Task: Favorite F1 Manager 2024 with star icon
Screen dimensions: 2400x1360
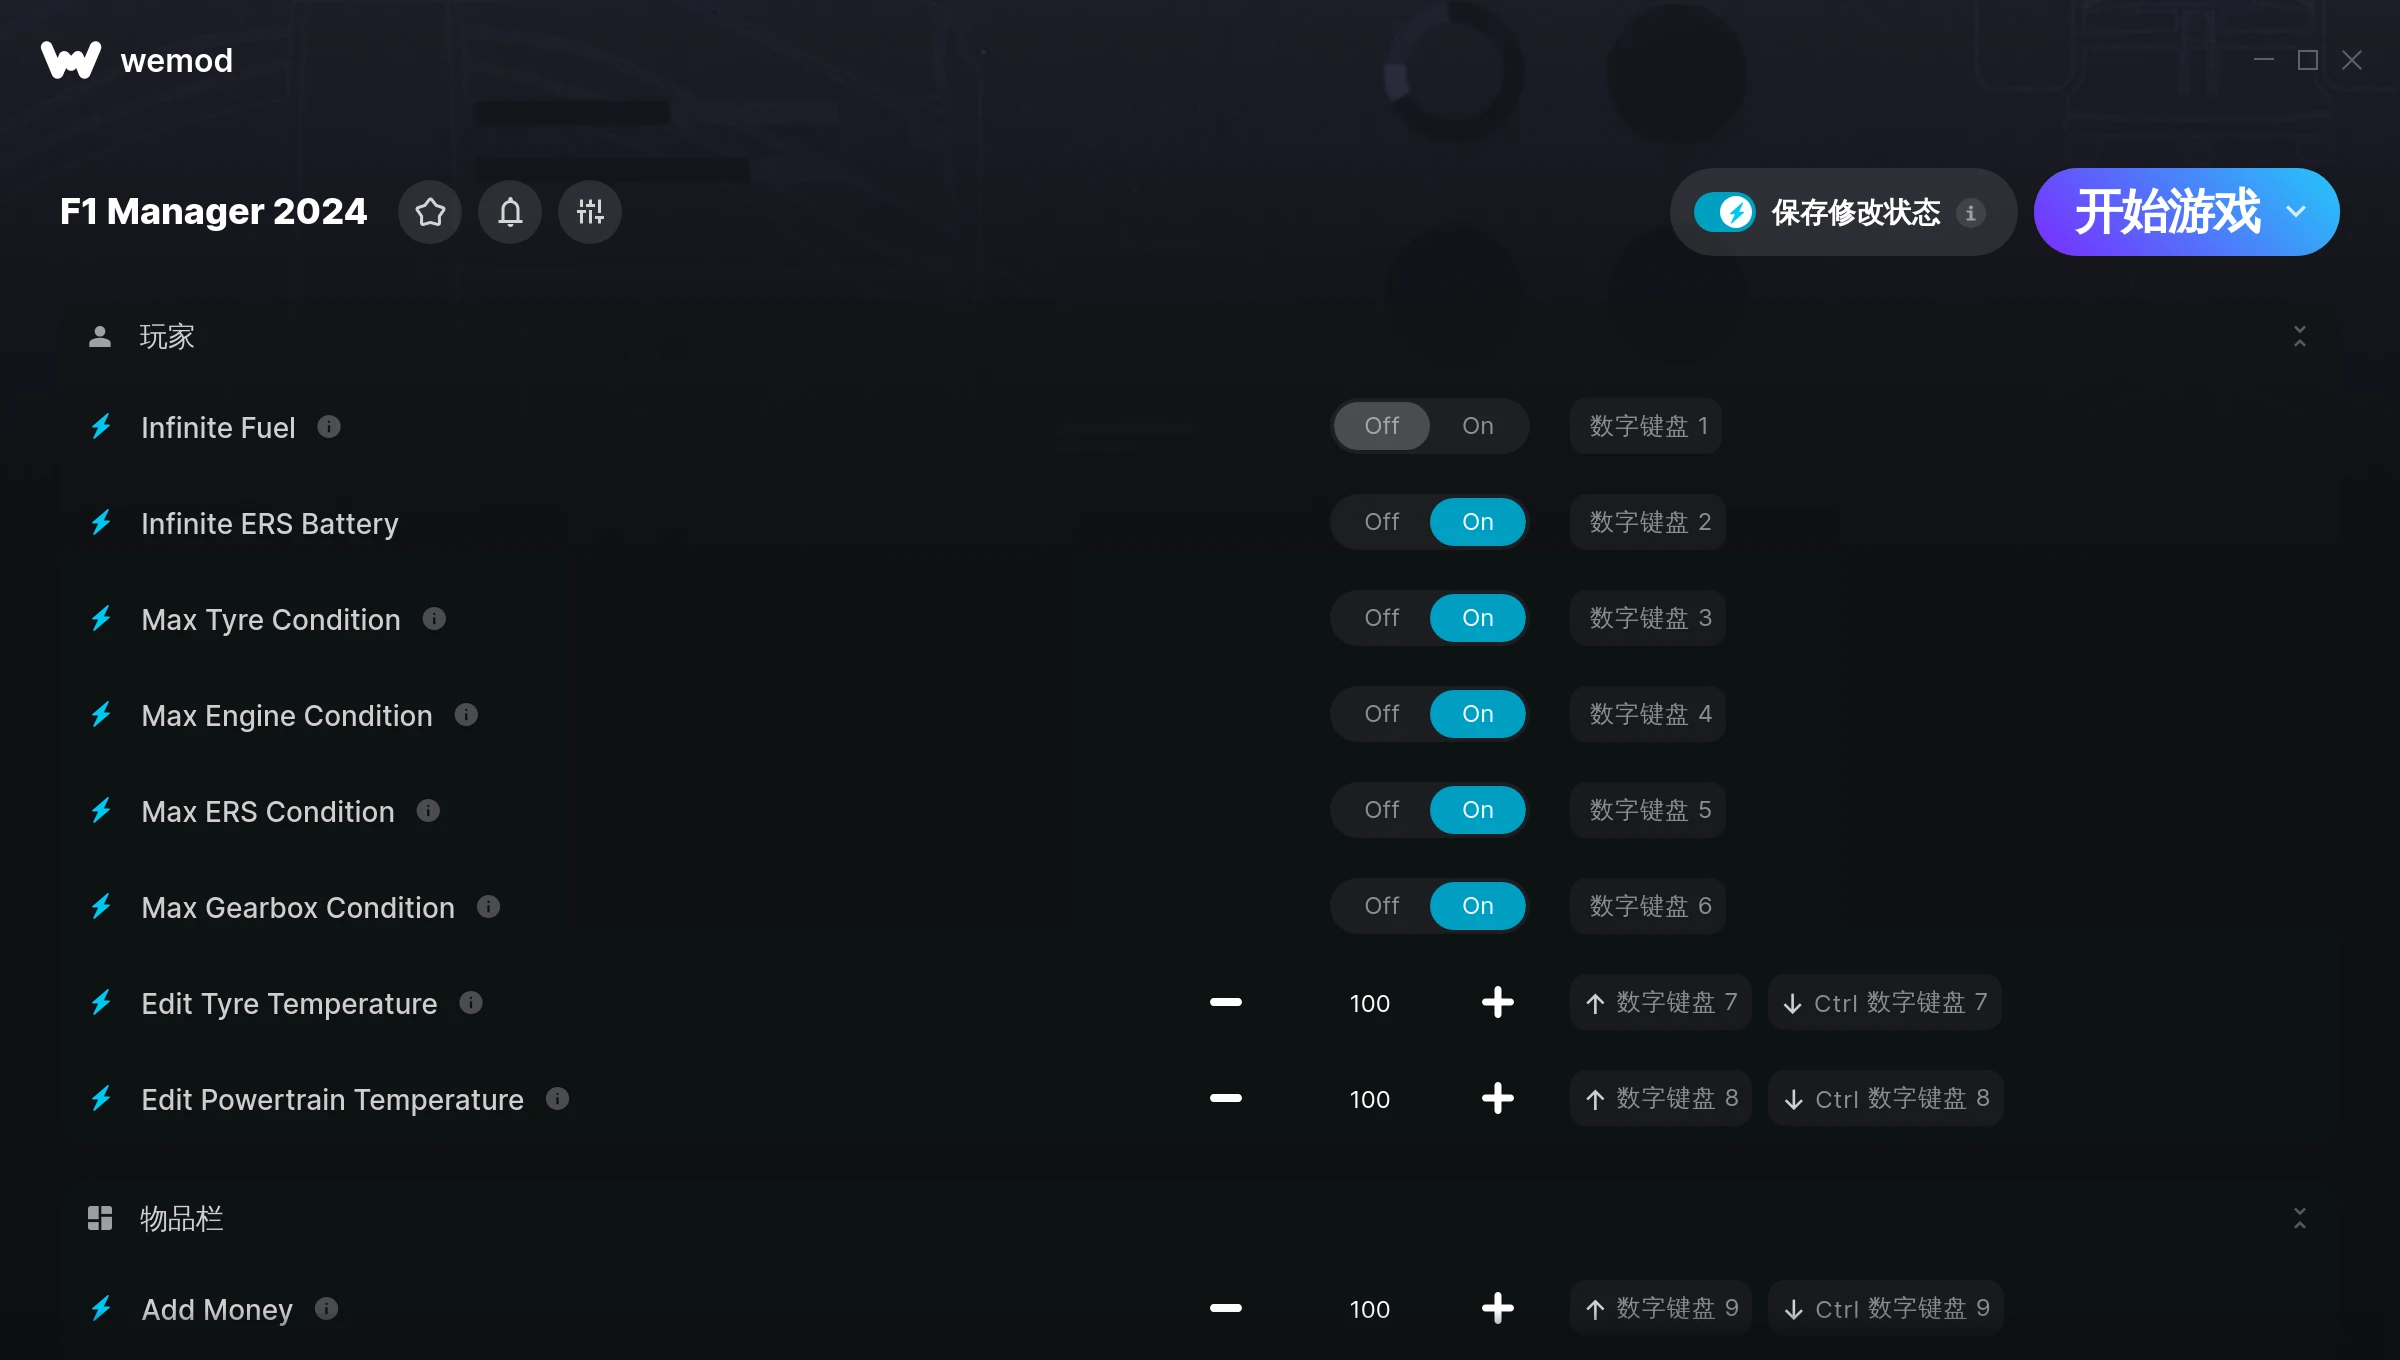Action: coord(430,212)
